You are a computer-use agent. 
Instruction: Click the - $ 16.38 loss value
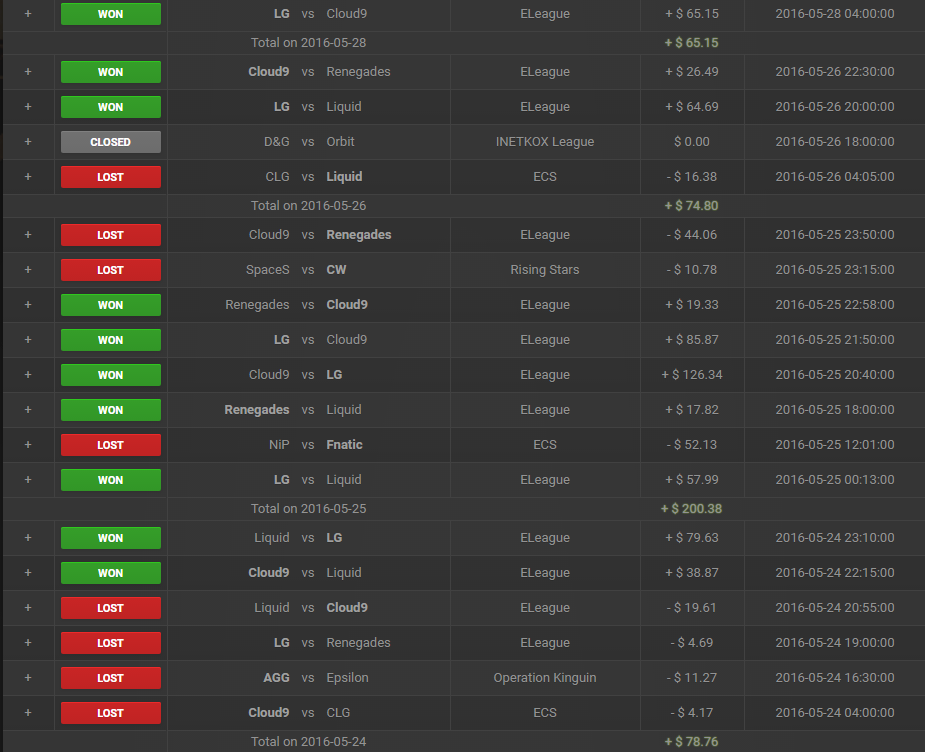click(692, 176)
